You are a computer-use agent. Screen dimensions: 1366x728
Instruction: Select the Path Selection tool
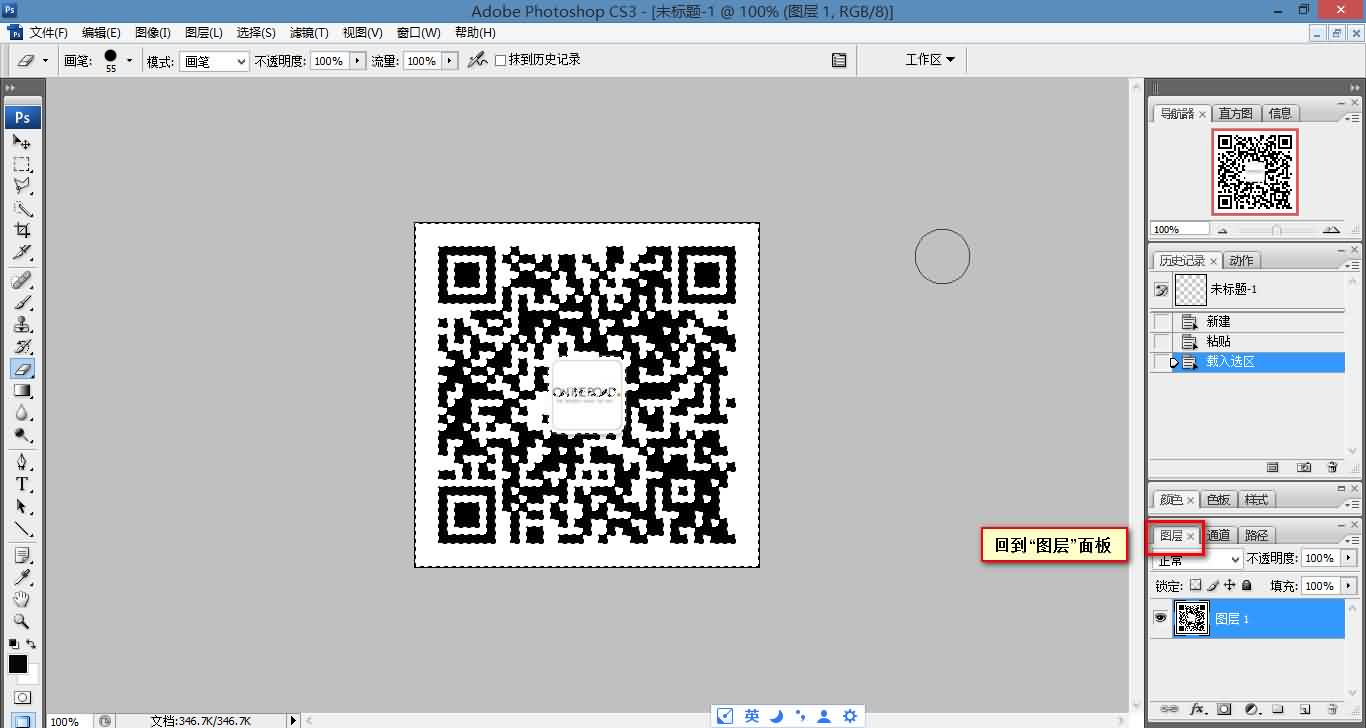click(x=22, y=507)
